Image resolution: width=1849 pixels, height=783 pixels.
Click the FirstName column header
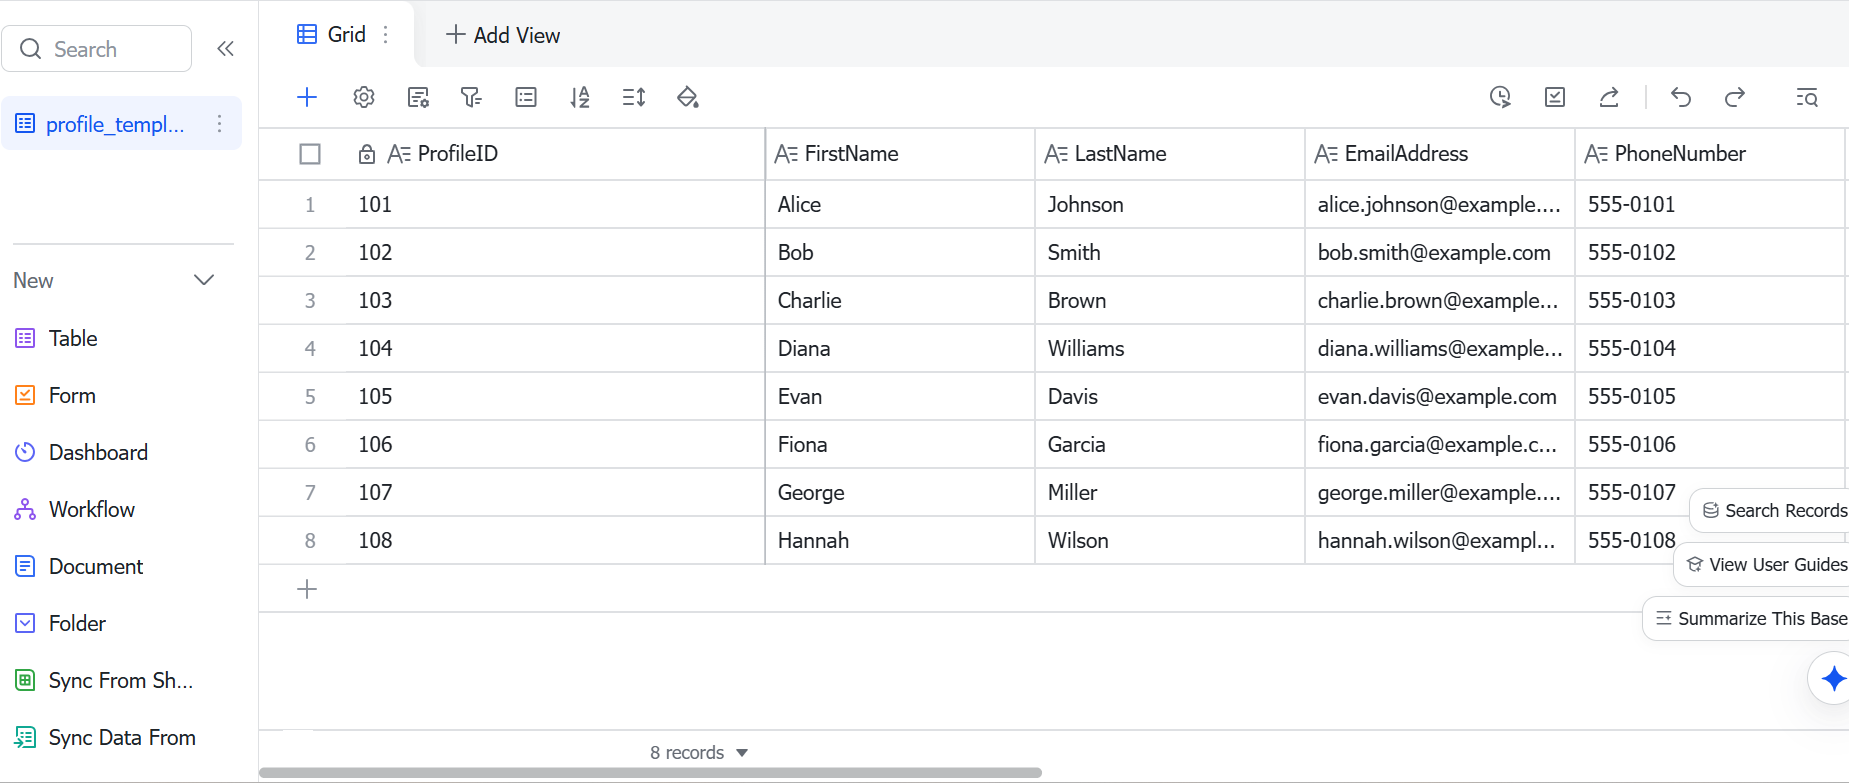(x=900, y=154)
